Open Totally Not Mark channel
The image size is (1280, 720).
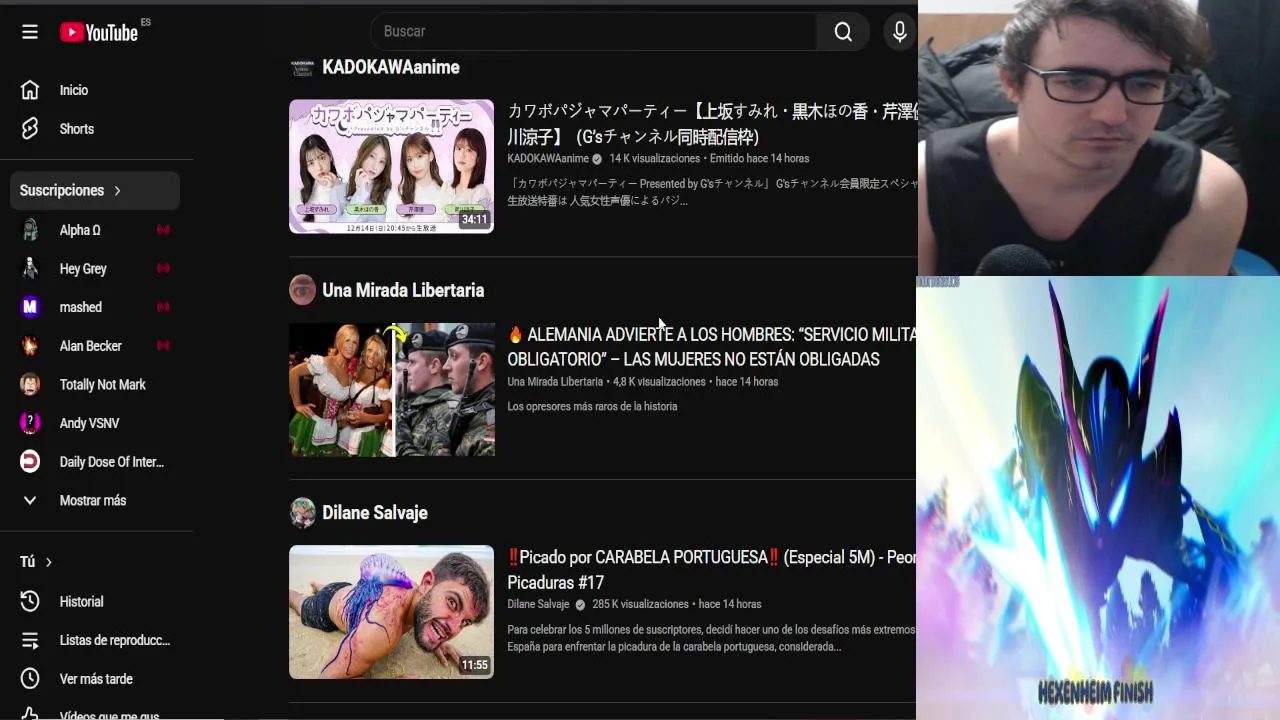[95, 384]
